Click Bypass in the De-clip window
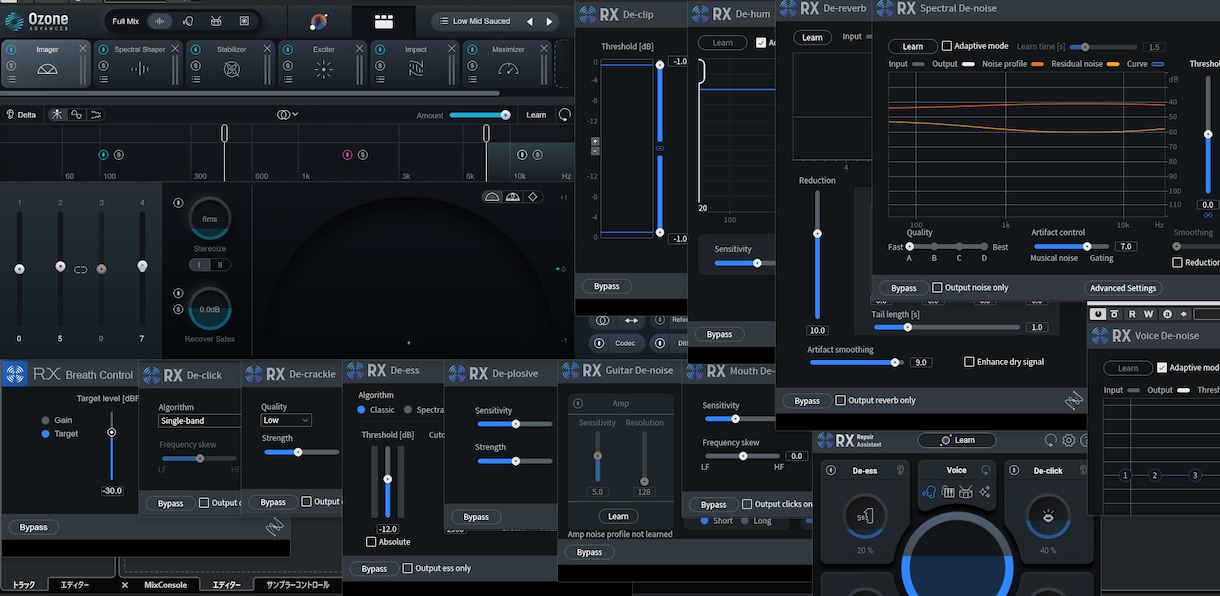The height and width of the screenshot is (596, 1220). click(607, 286)
